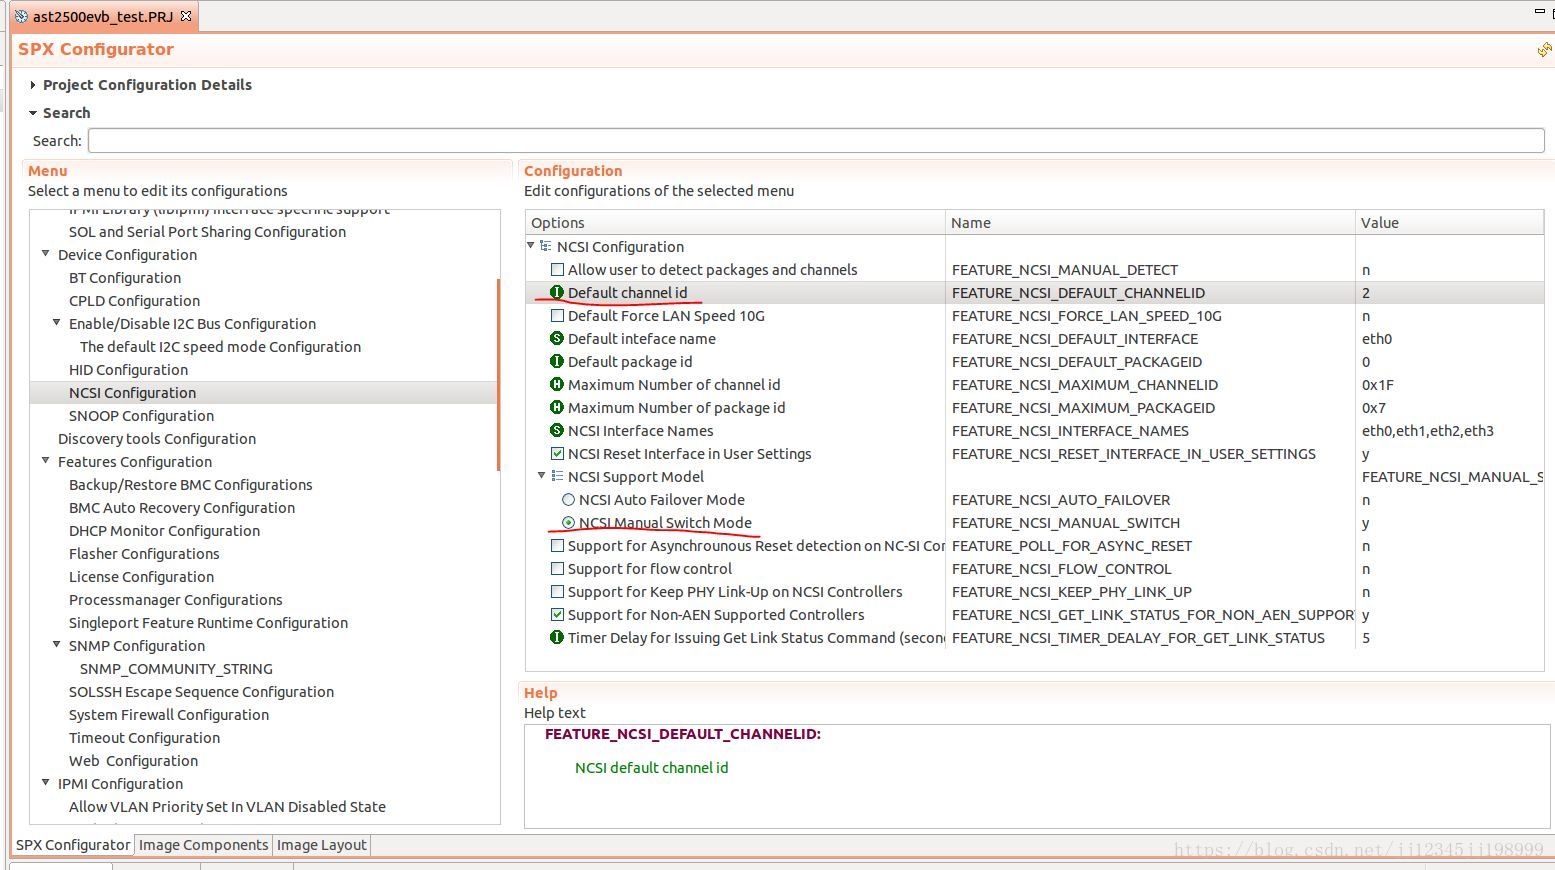This screenshot has width=1555, height=870.
Task: Click the toolbar icon at right of SPX Configurator header
Action: [1545, 49]
